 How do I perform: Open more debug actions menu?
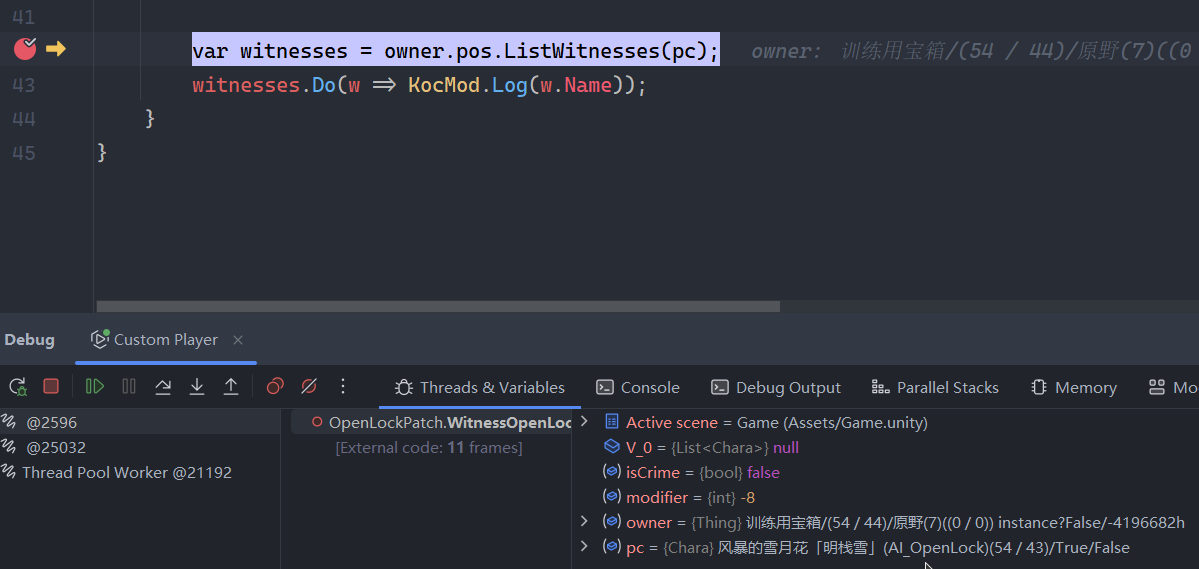click(x=343, y=387)
